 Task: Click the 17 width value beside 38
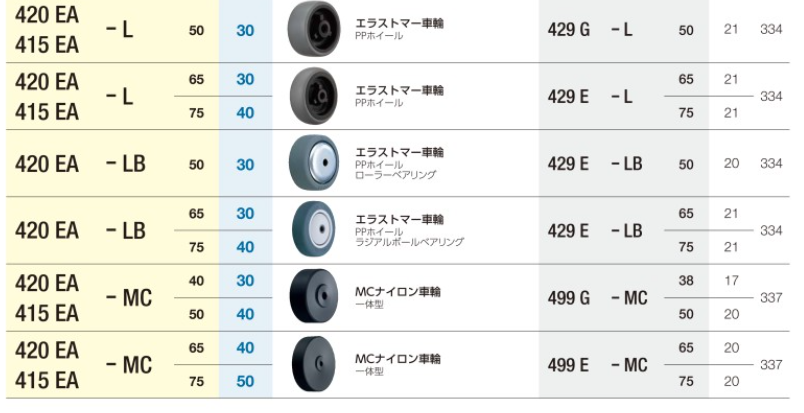click(x=731, y=282)
